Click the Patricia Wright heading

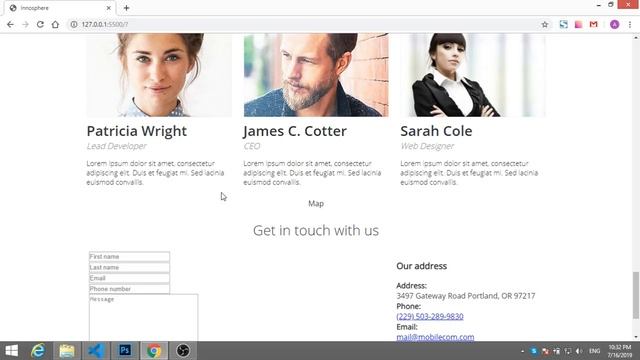137,131
